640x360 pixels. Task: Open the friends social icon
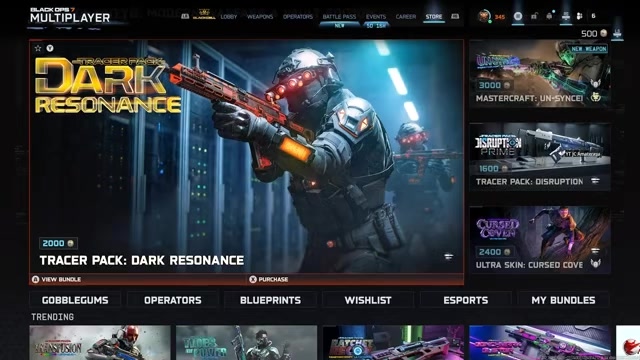click(580, 16)
